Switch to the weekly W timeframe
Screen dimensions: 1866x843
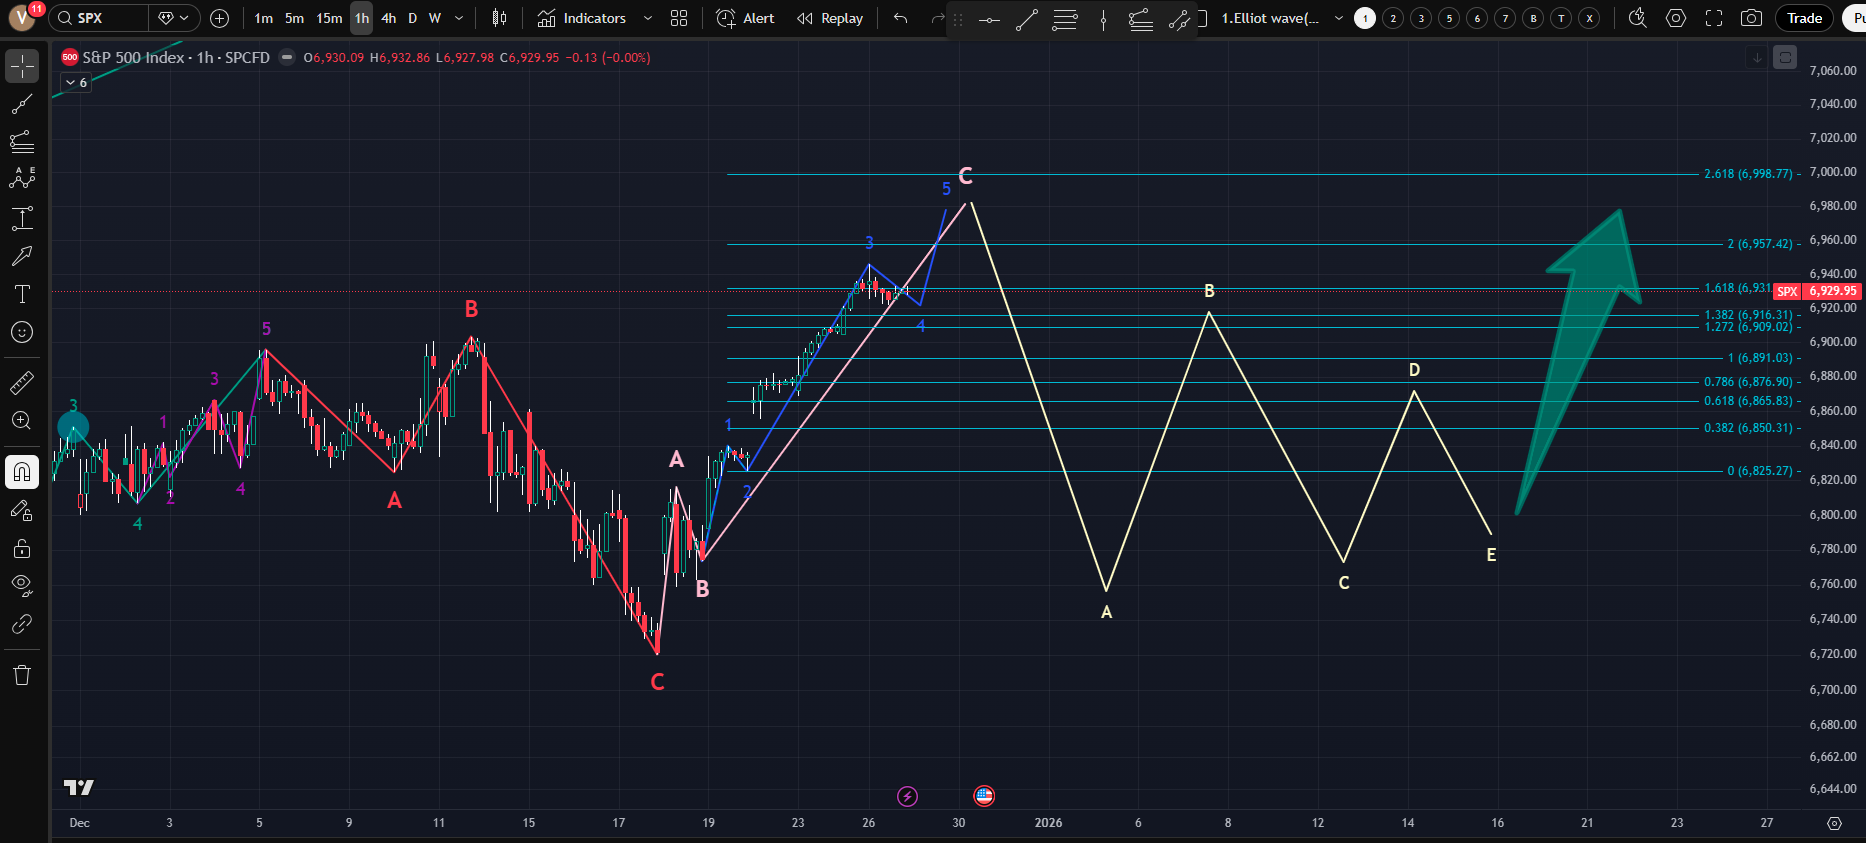pos(435,18)
